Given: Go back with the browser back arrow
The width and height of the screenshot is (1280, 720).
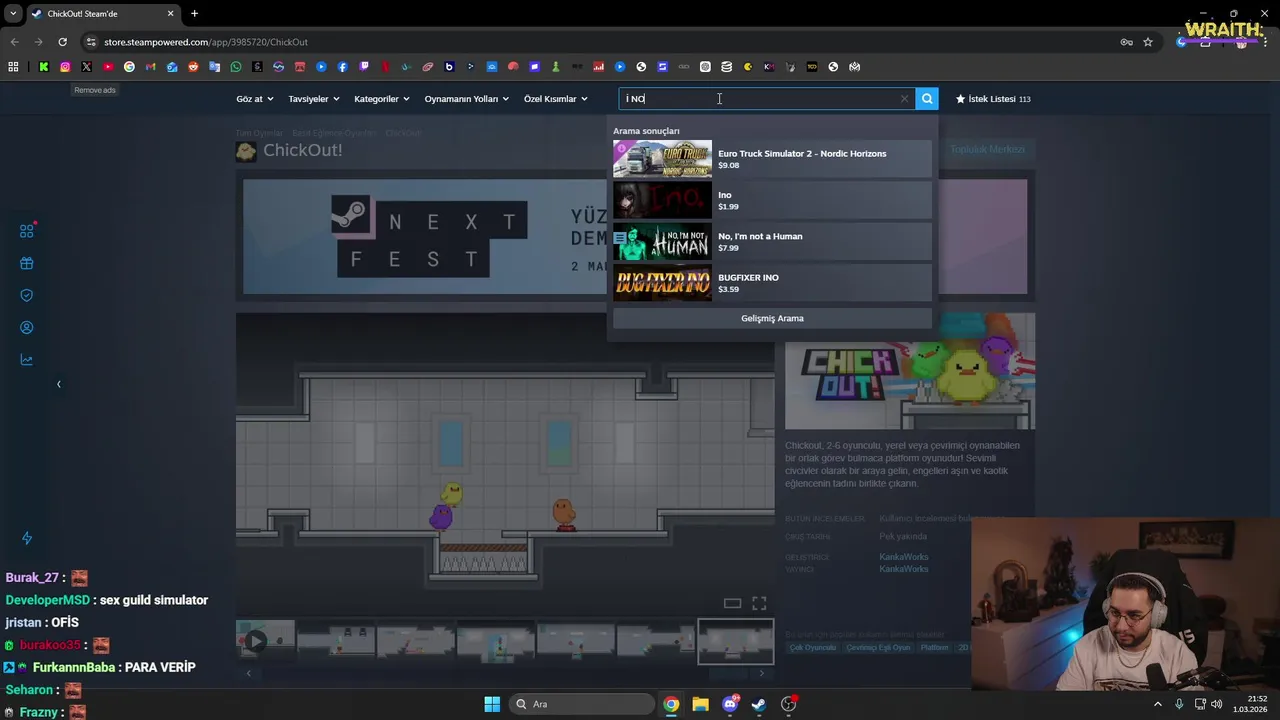Looking at the screenshot, I should tap(14, 42).
